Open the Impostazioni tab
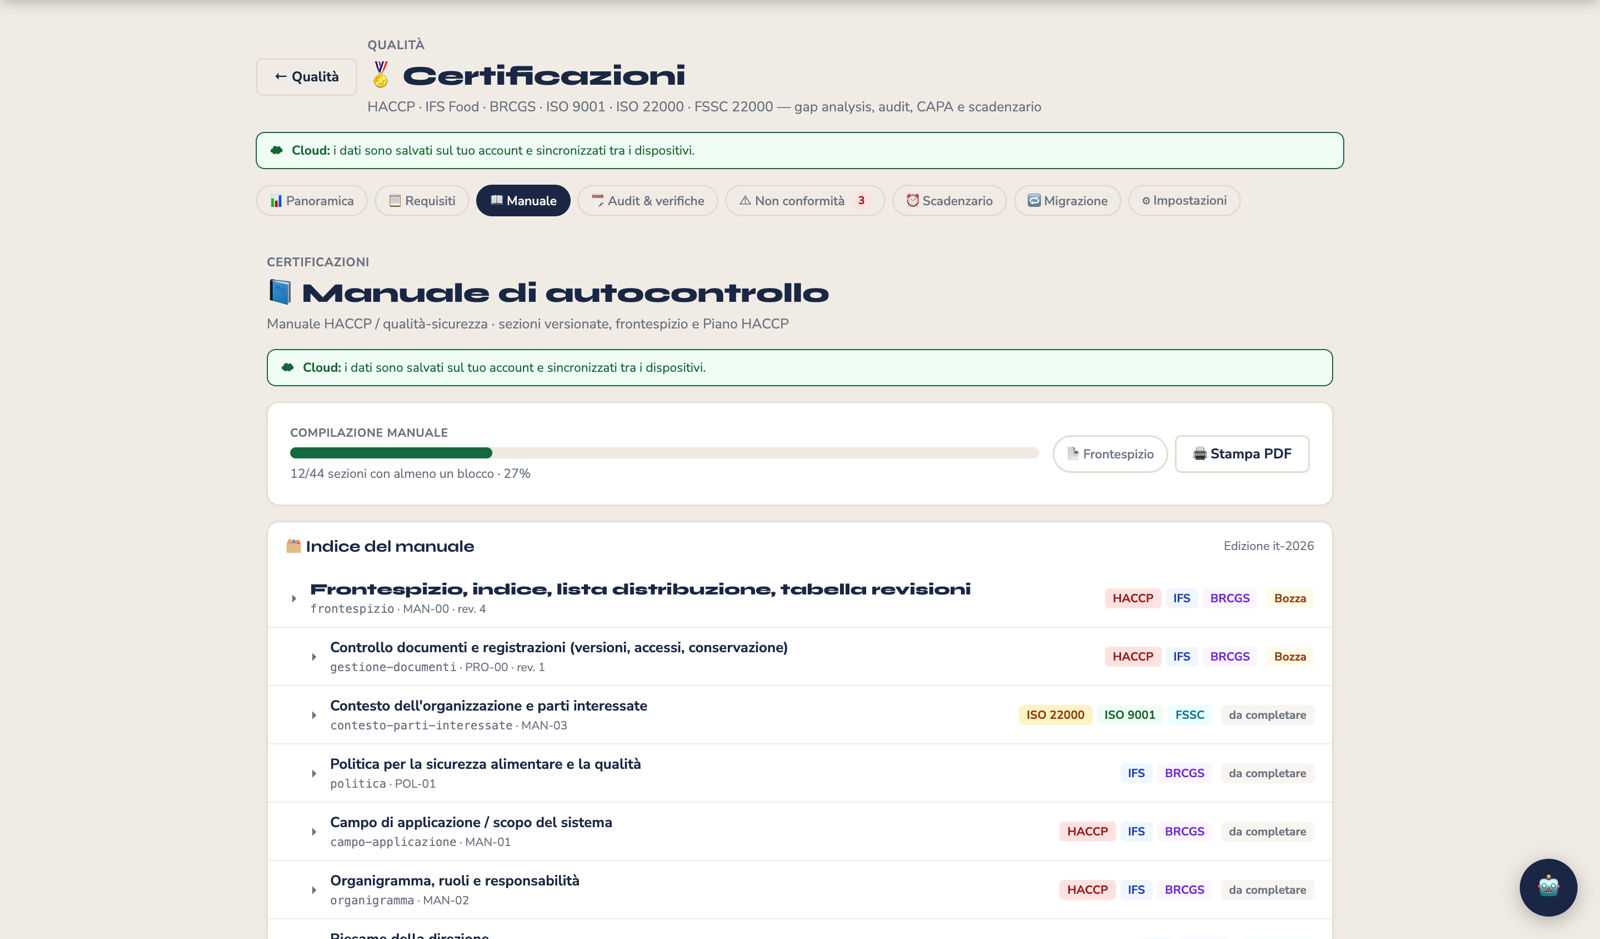Screen dimensions: 1600x939 coord(1185,201)
